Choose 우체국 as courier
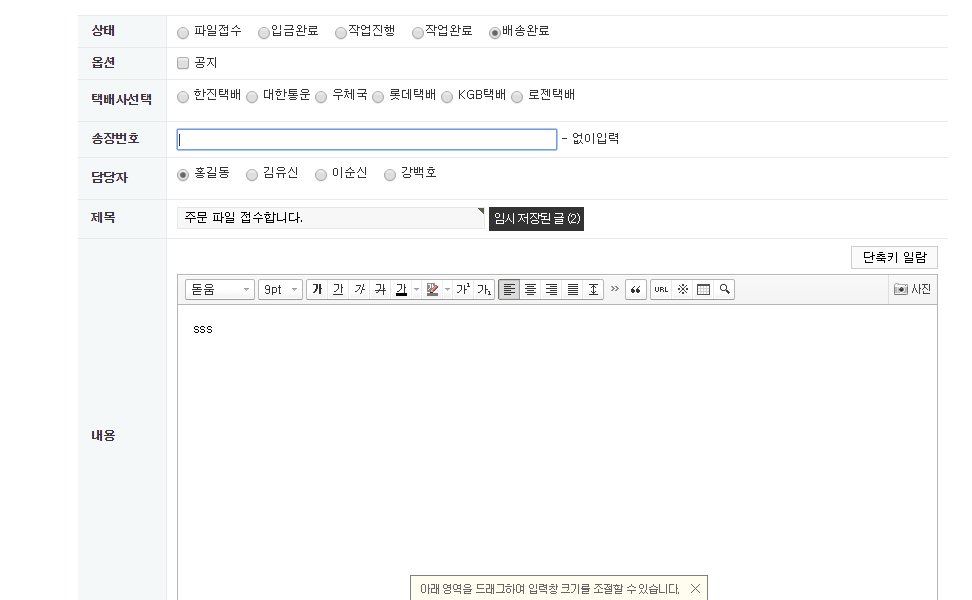Viewport: 972px width, 600px height. 321,97
